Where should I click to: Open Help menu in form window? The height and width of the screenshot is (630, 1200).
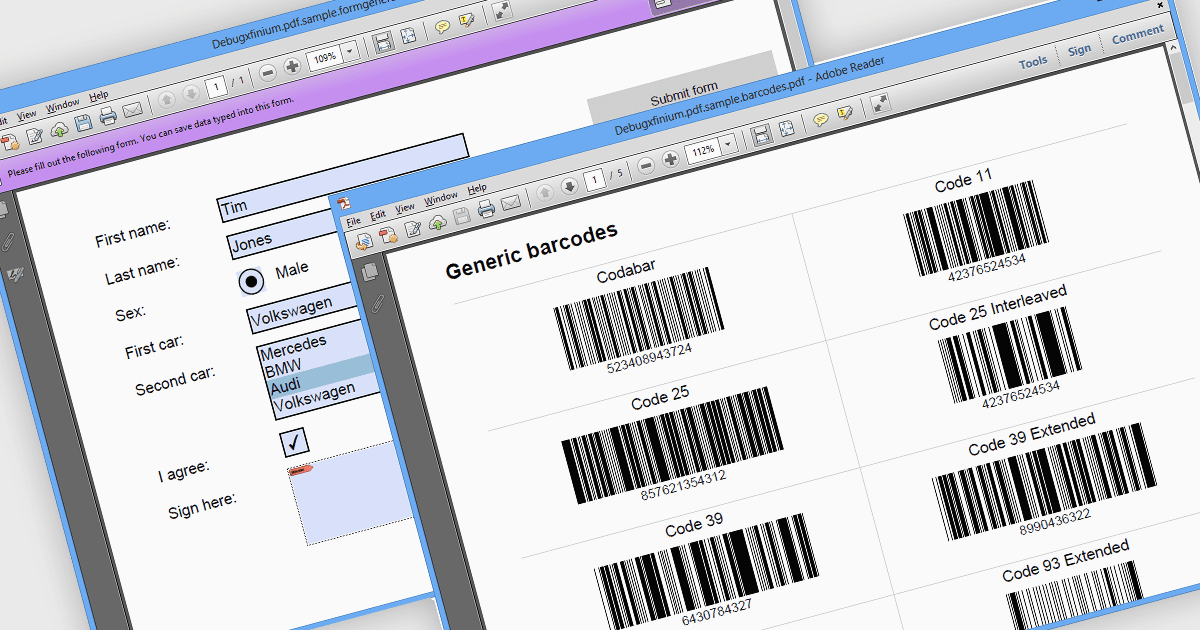[x=99, y=96]
